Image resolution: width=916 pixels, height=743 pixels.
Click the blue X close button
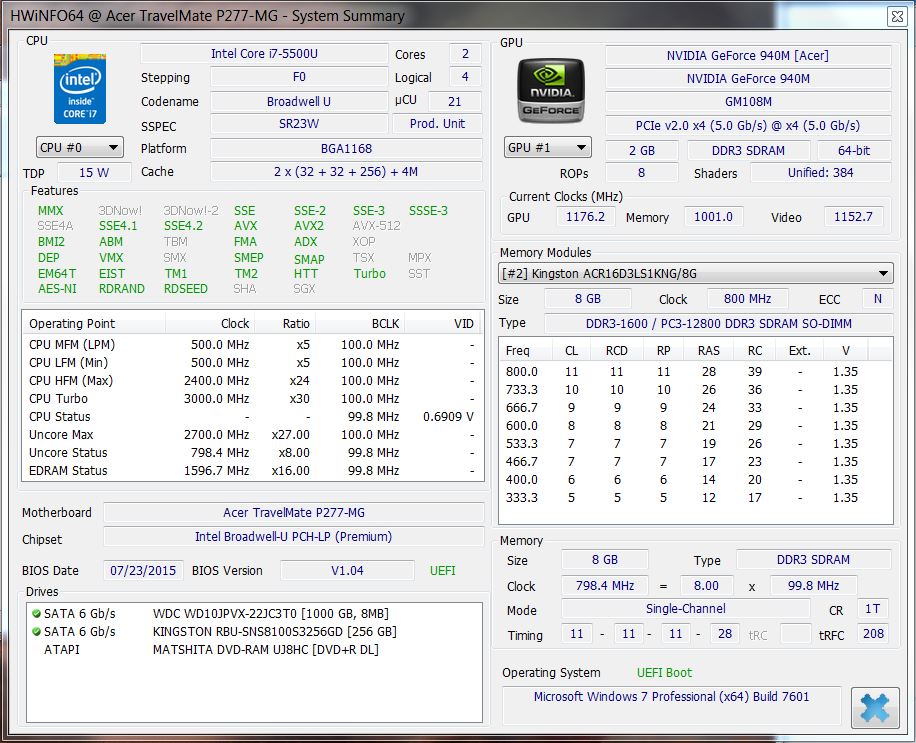click(x=873, y=708)
